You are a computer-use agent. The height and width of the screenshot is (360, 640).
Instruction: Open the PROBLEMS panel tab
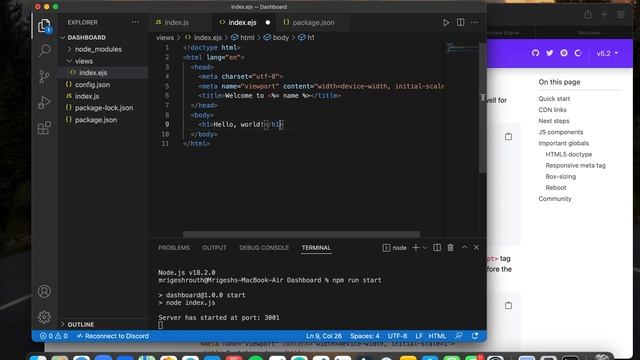coord(174,248)
